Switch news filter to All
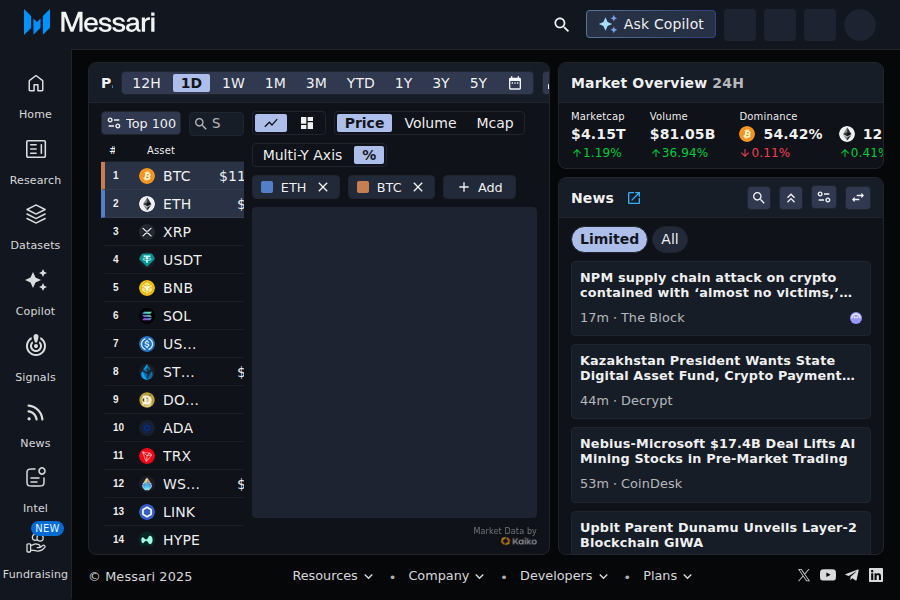 click(670, 239)
